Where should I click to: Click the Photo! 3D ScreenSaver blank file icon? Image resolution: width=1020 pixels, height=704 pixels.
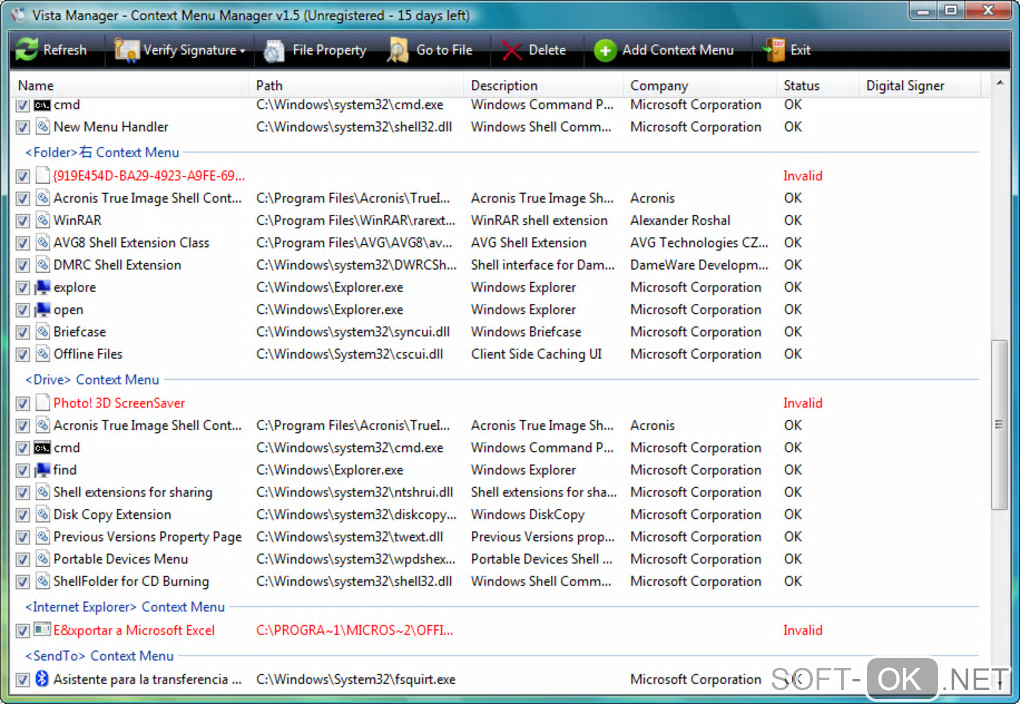43,402
